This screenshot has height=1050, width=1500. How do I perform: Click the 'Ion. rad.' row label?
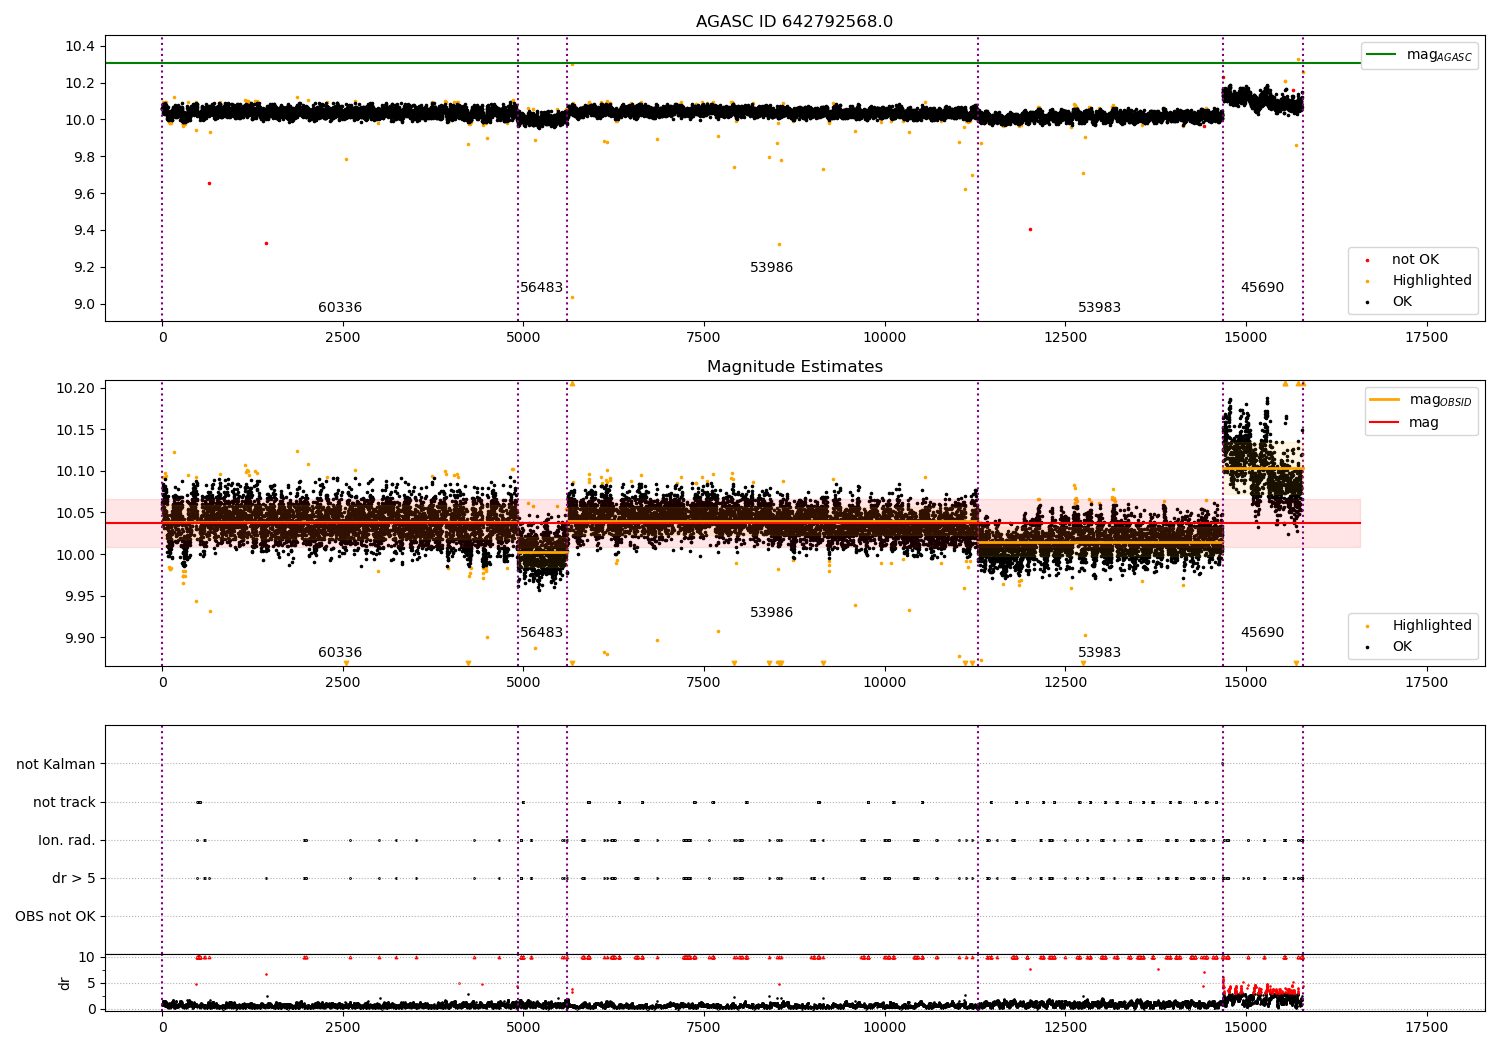pyautogui.click(x=67, y=841)
